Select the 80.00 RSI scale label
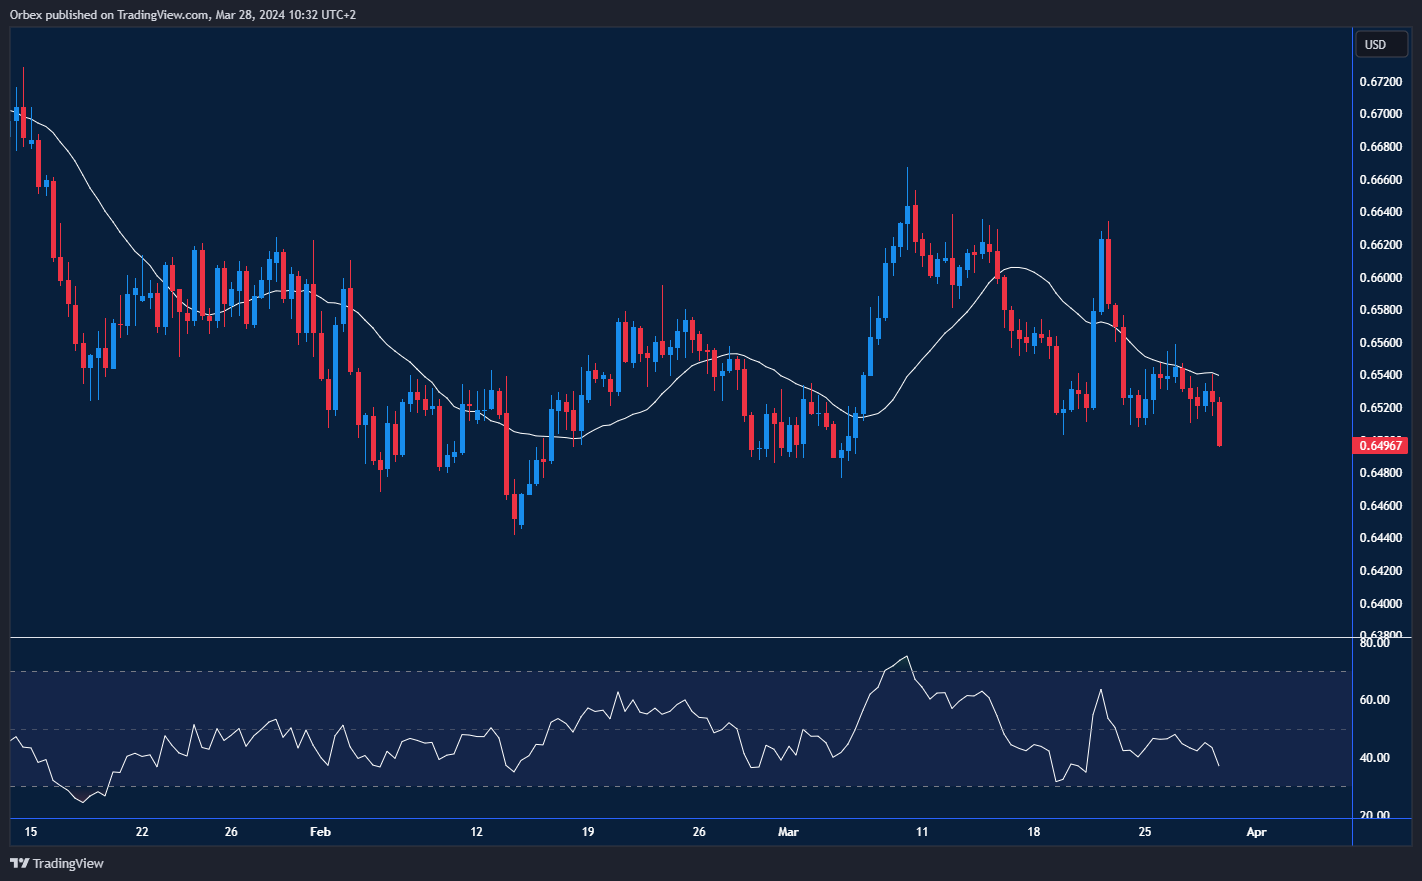Image resolution: width=1422 pixels, height=881 pixels. pyautogui.click(x=1374, y=643)
